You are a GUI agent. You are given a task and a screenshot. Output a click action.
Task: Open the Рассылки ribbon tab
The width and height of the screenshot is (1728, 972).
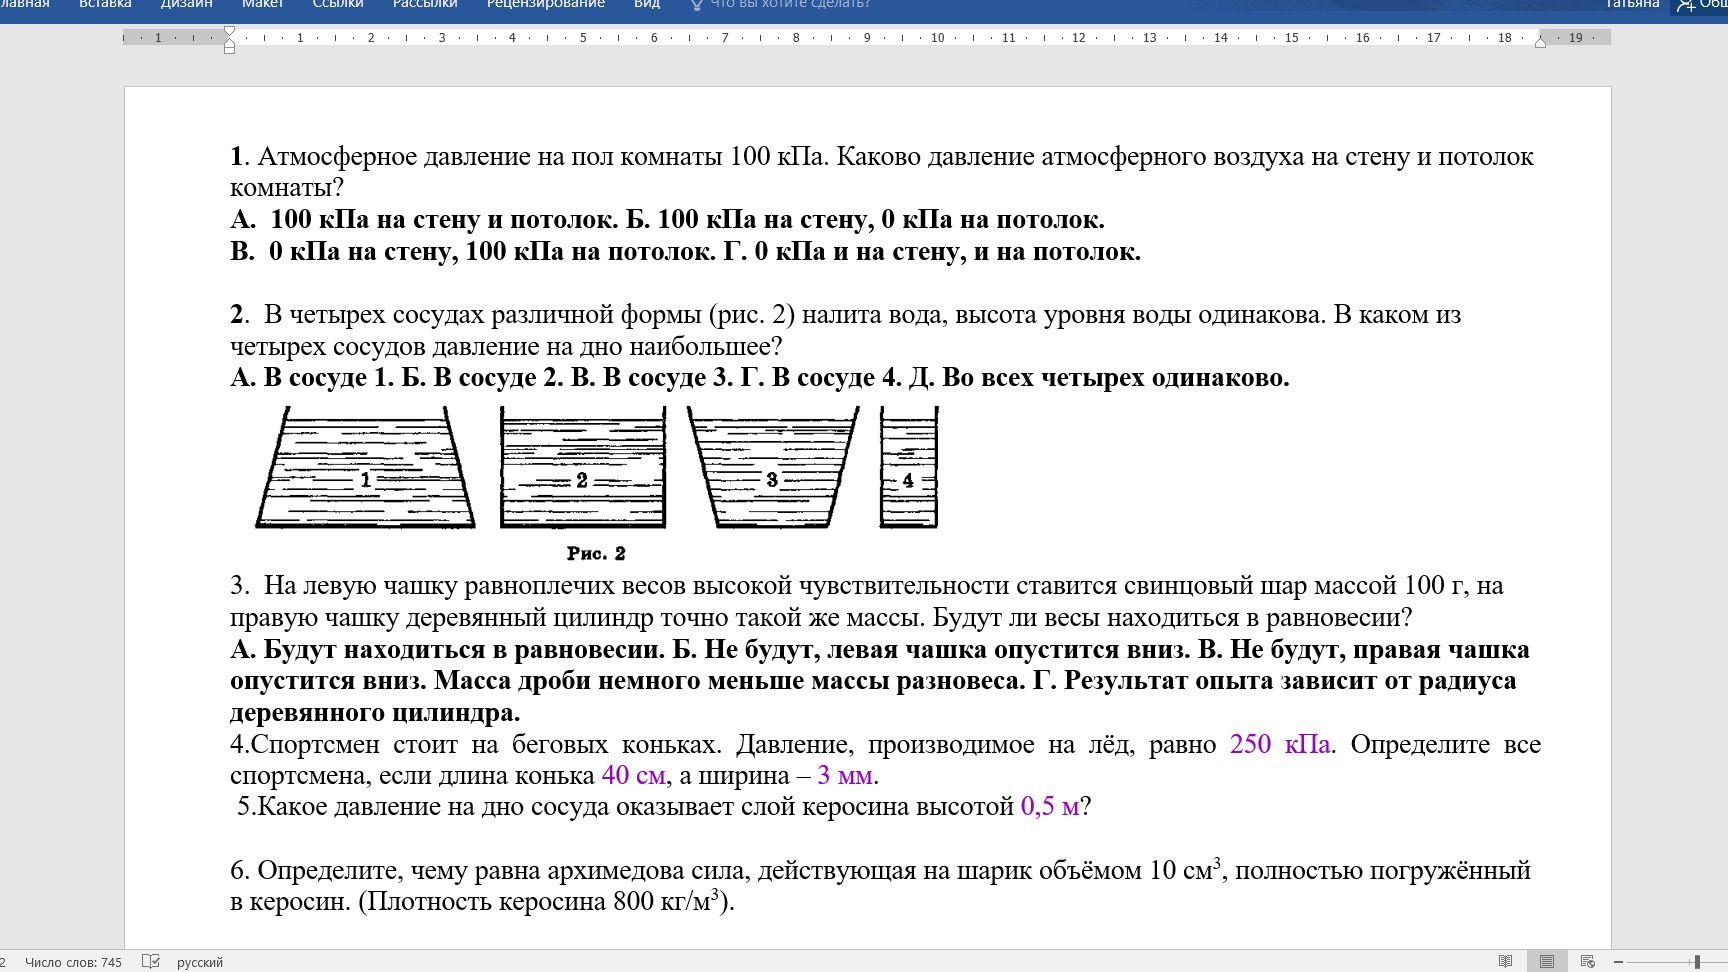[x=425, y=4]
